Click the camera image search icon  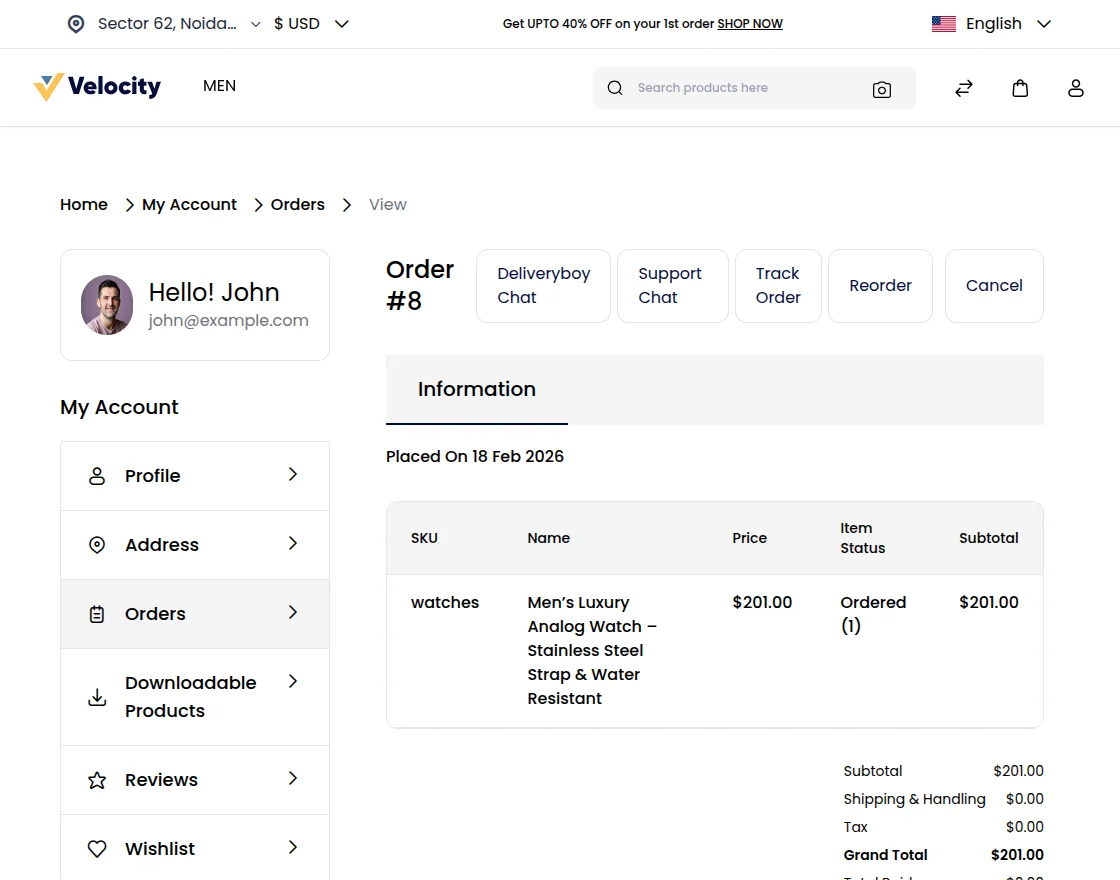point(881,89)
